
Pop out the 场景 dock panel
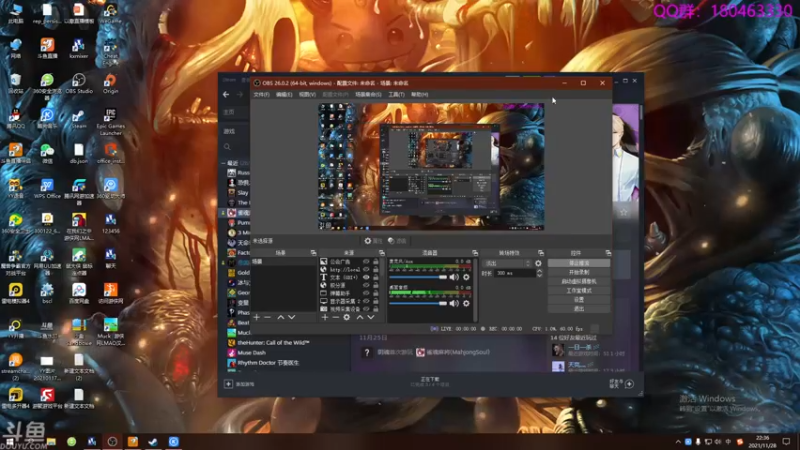click(x=313, y=253)
